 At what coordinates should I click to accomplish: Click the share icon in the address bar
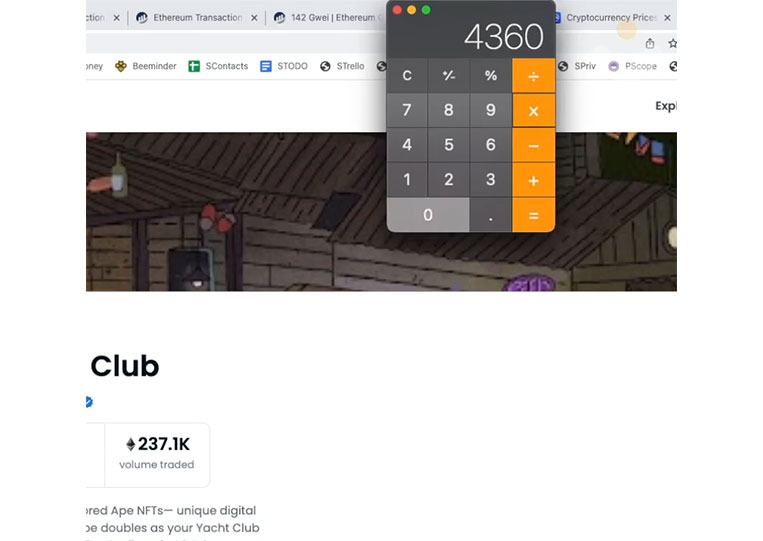tap(650, 43)
